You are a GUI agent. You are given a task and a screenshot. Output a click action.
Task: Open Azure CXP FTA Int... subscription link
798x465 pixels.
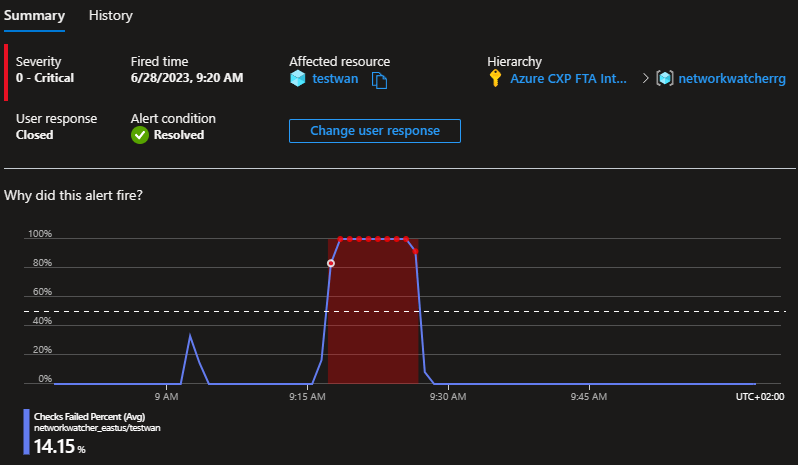tap(570, 79)
